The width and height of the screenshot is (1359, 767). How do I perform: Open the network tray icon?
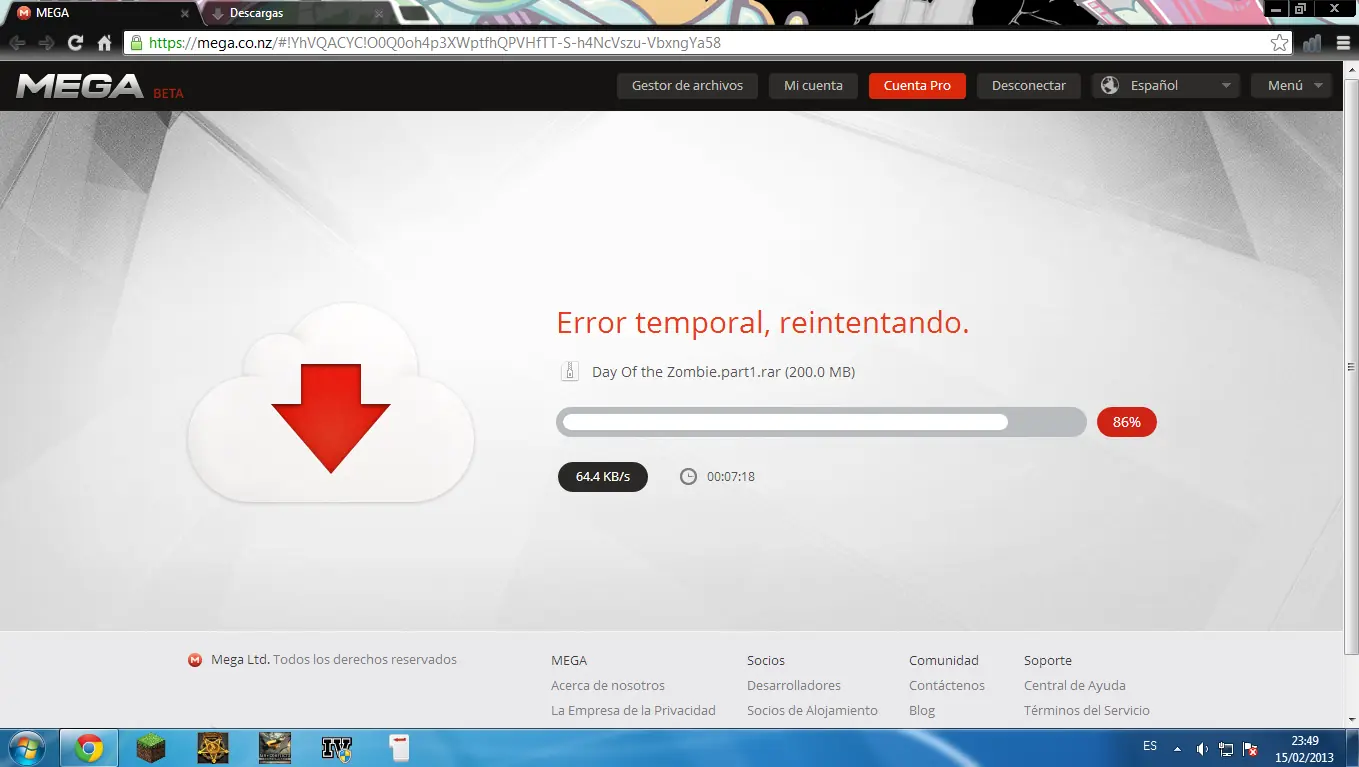pos(1226,748)
